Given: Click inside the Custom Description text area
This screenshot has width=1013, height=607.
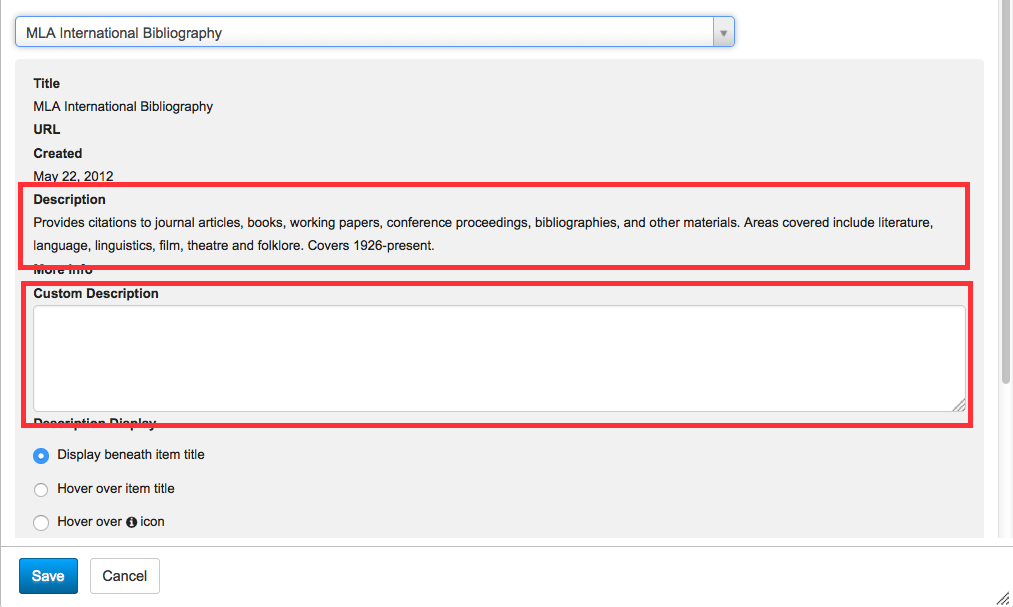Looking at the screenshot, I should point(499,358).
